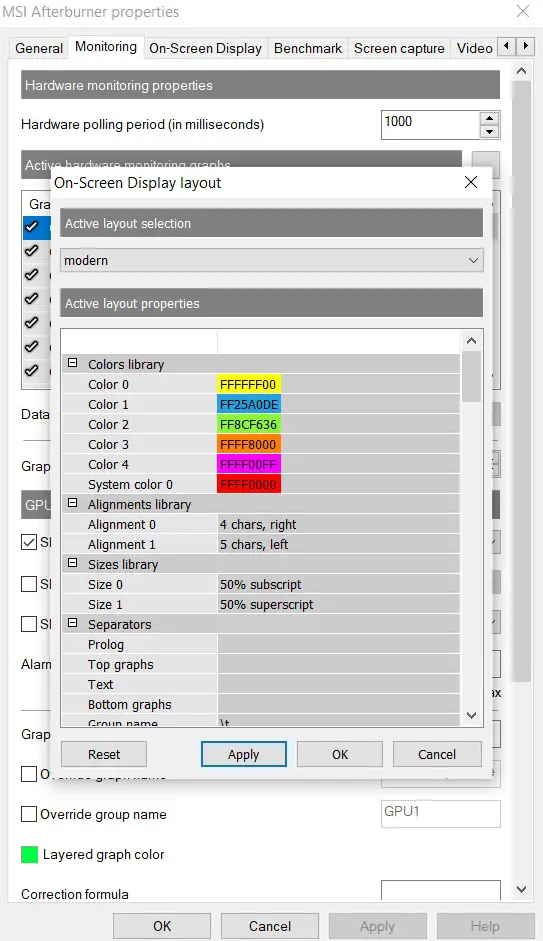This screenshot has width=543, height=941.
Task: Pick Color 1 swatch FF25A0DE
Action: point(248,404)
